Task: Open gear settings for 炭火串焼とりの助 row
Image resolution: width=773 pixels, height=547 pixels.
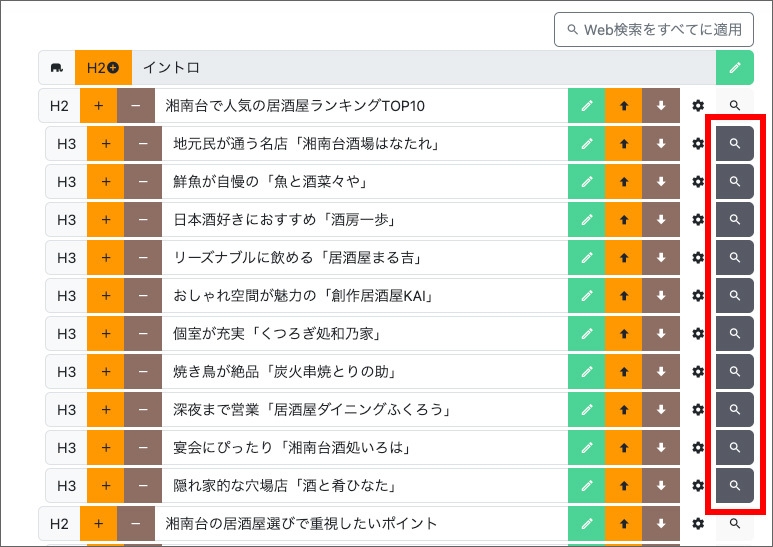Action: click(x=698, y=372)
